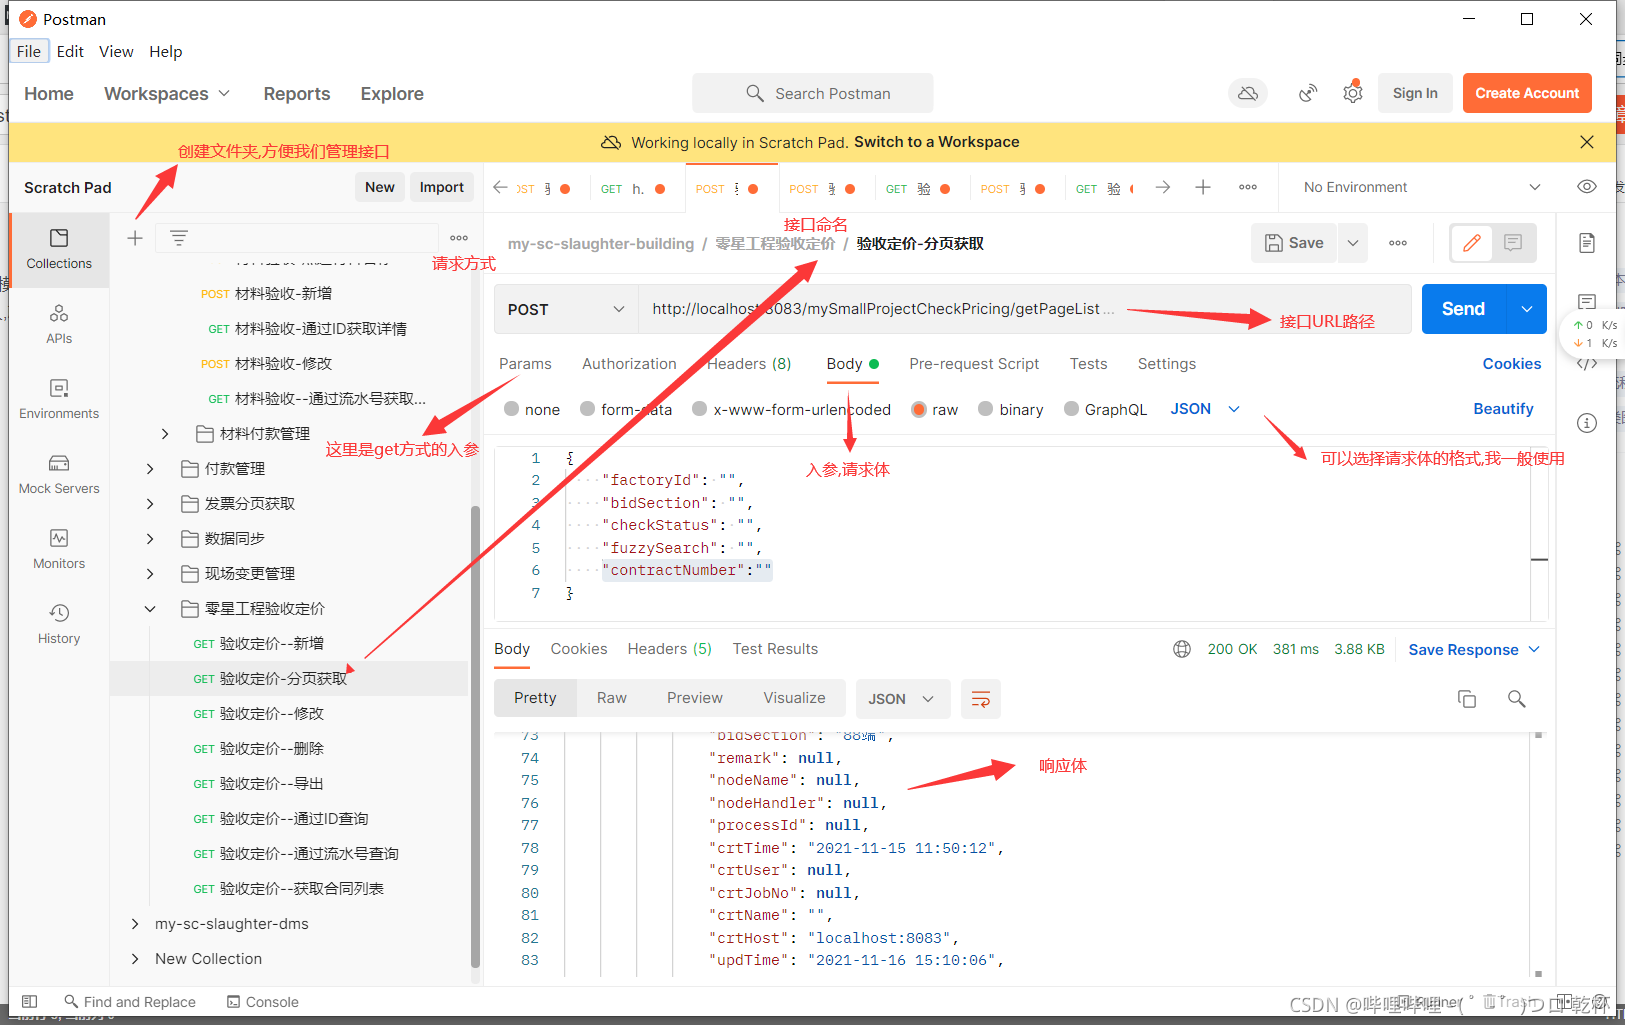Select the none body type
This screenshot has height=1025, width=1625.
532,409
